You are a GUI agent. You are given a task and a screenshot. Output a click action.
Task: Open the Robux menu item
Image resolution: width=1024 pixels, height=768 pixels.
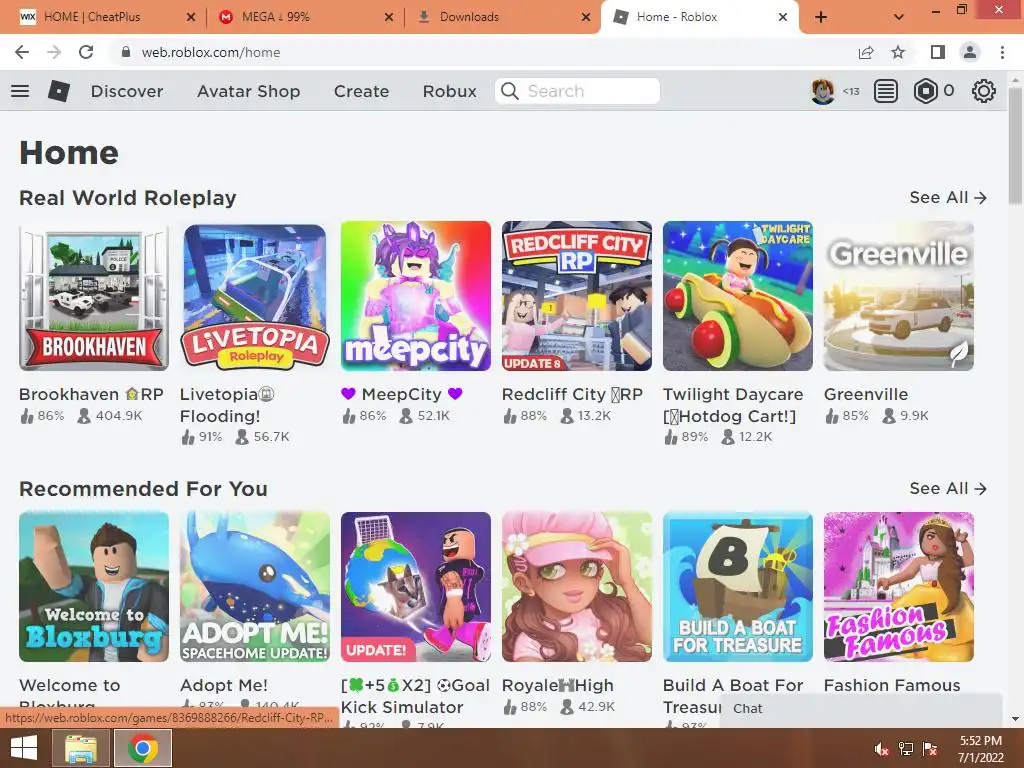tap(449, 91)
